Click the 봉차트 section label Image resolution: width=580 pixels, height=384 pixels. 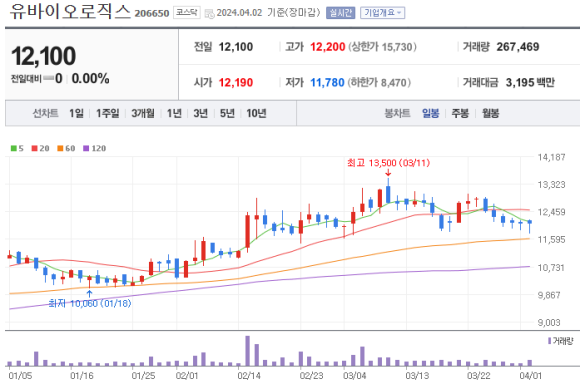point(397,113)
